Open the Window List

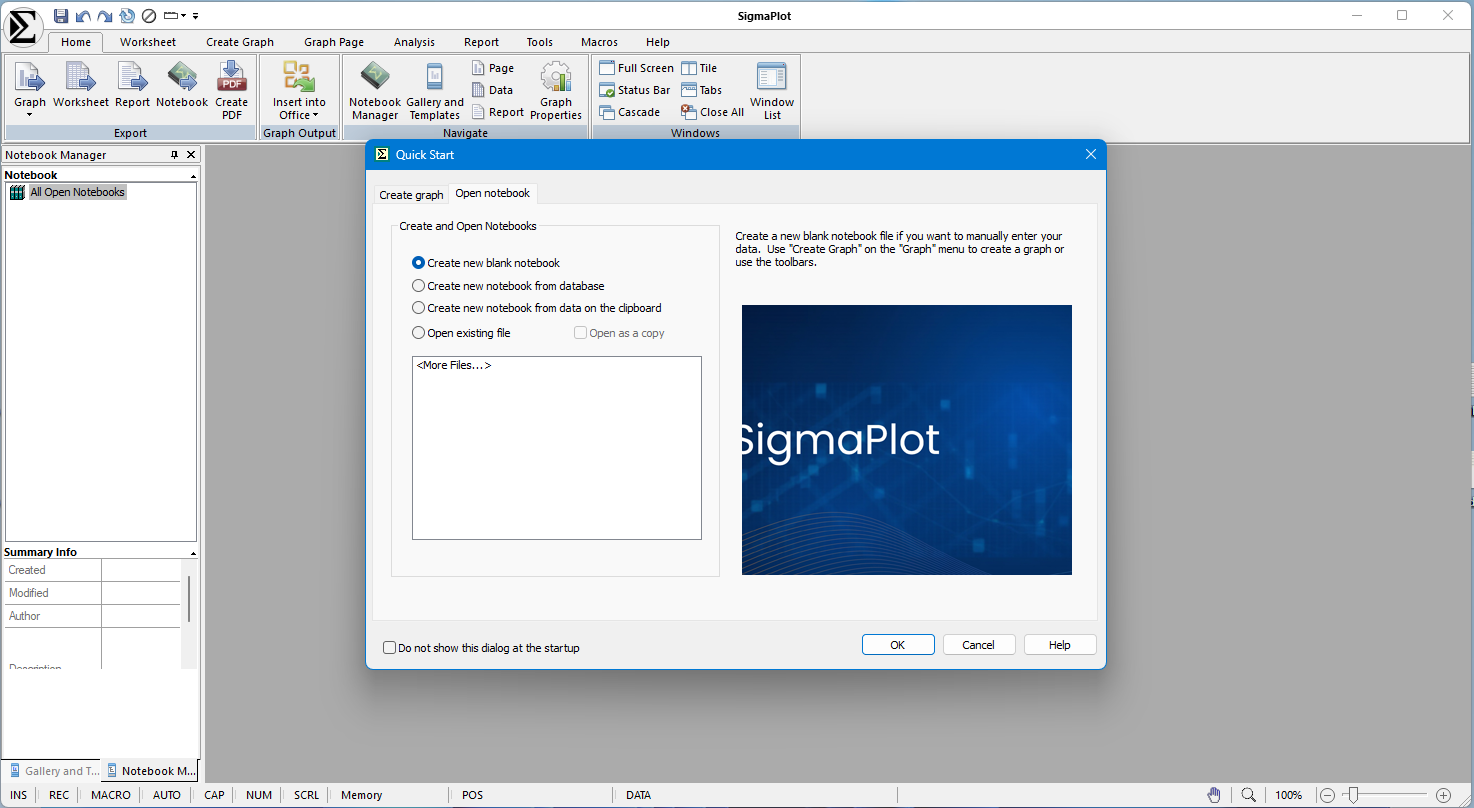click(772, 90)
